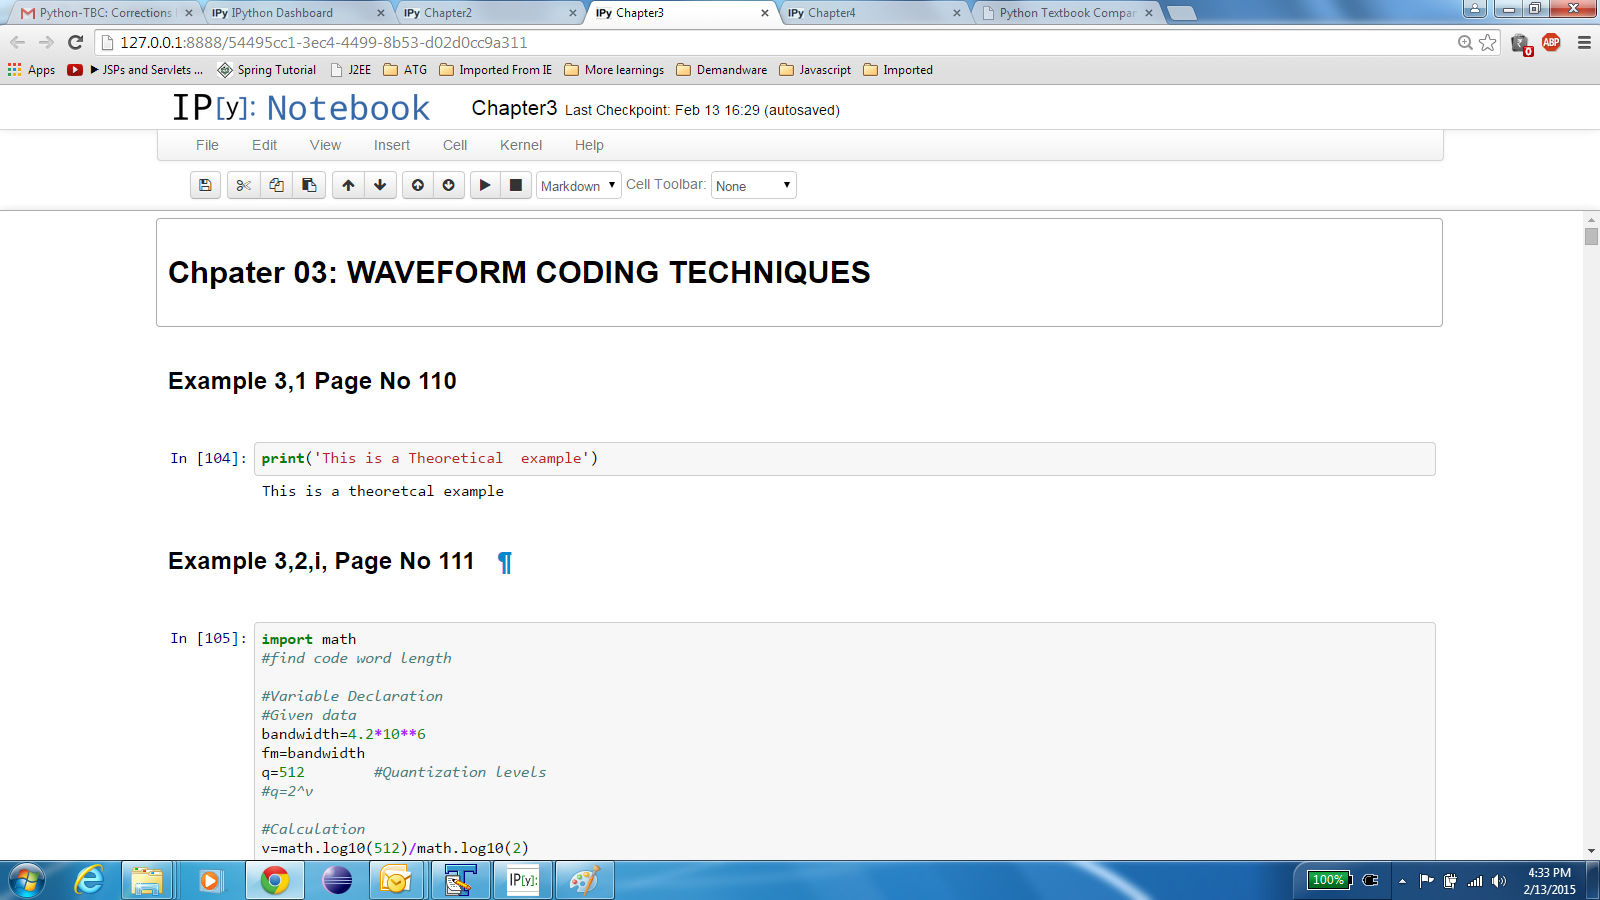Copy the selected cell
This screenshot has height=900, width=1600.
[276, 185]
